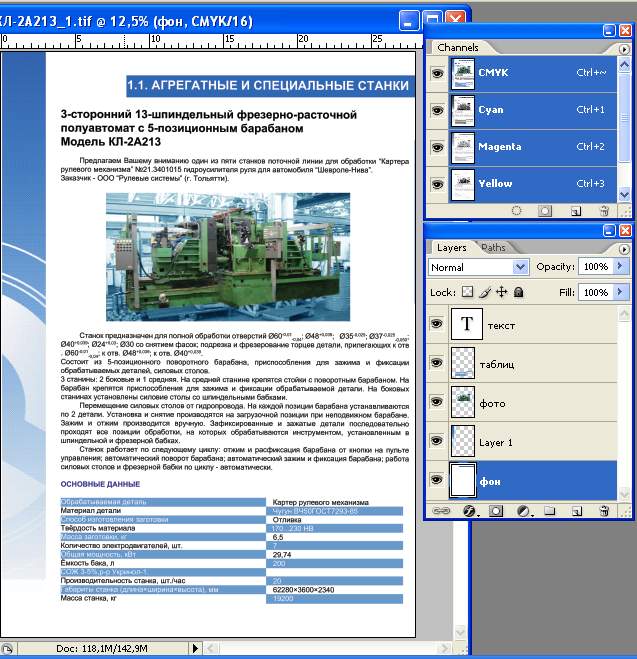Click Doc: 118,1M/142,9M status text
This screenshot has width=637, height=659.
pos(102,648)
